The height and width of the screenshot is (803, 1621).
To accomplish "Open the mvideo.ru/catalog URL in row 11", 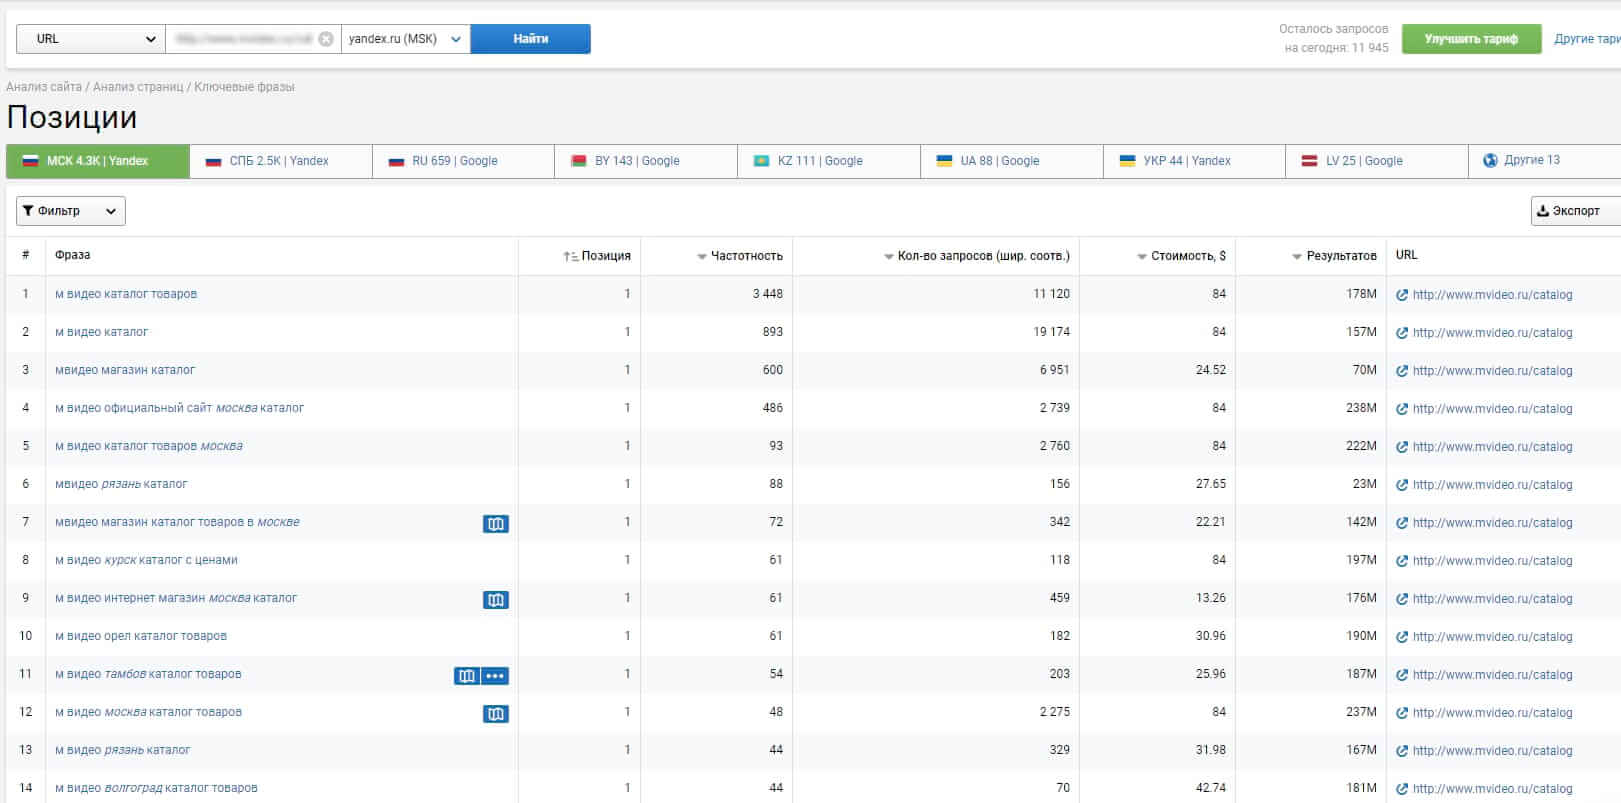I will (1492, 675).
